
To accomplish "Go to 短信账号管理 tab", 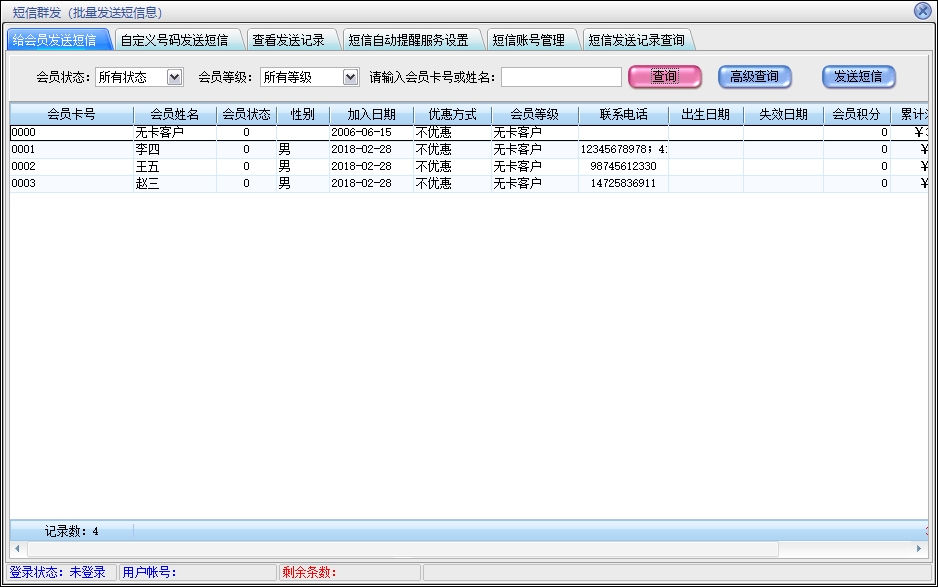I will click(x=528, y=41).
